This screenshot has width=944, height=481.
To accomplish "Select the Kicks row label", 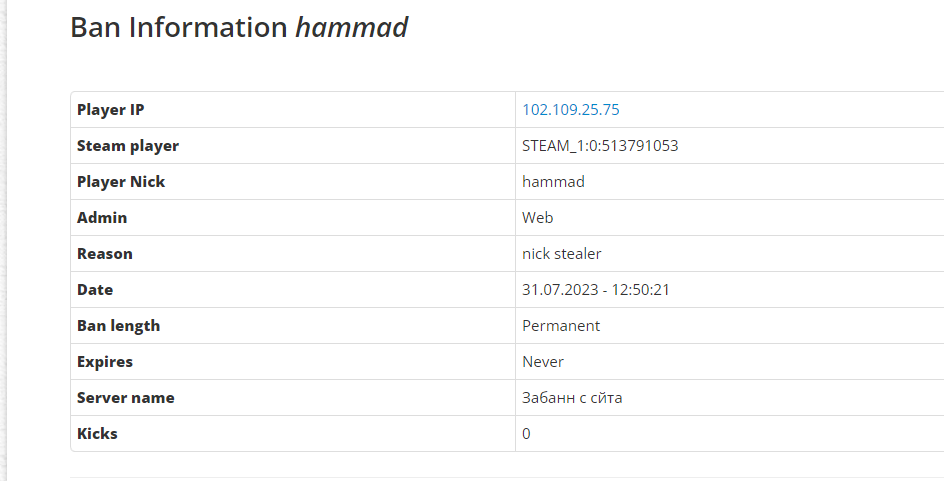I will tap(97, 434).
